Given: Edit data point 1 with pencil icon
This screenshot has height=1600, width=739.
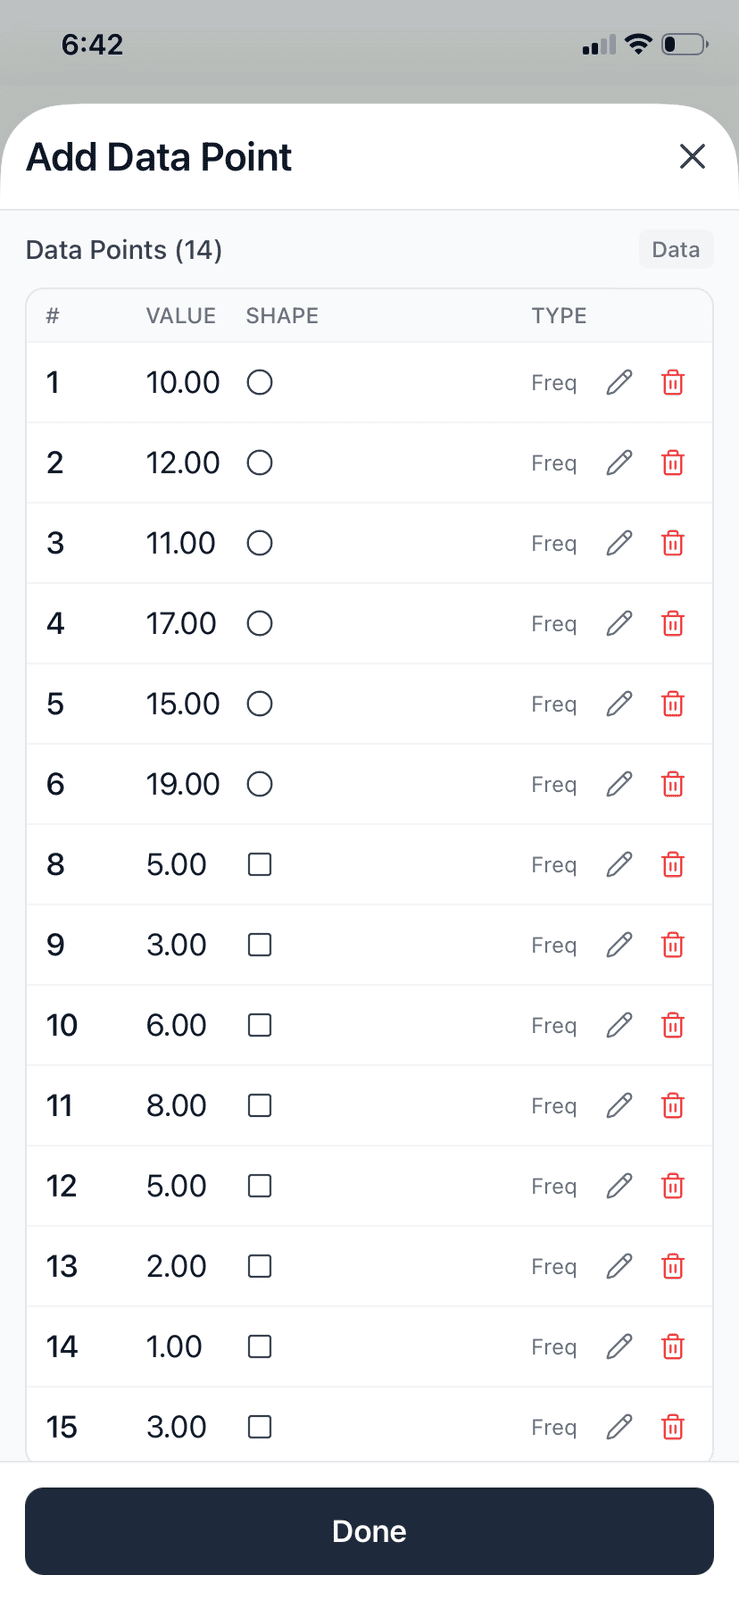Looking at the screenshot, I should pos(619,382).
